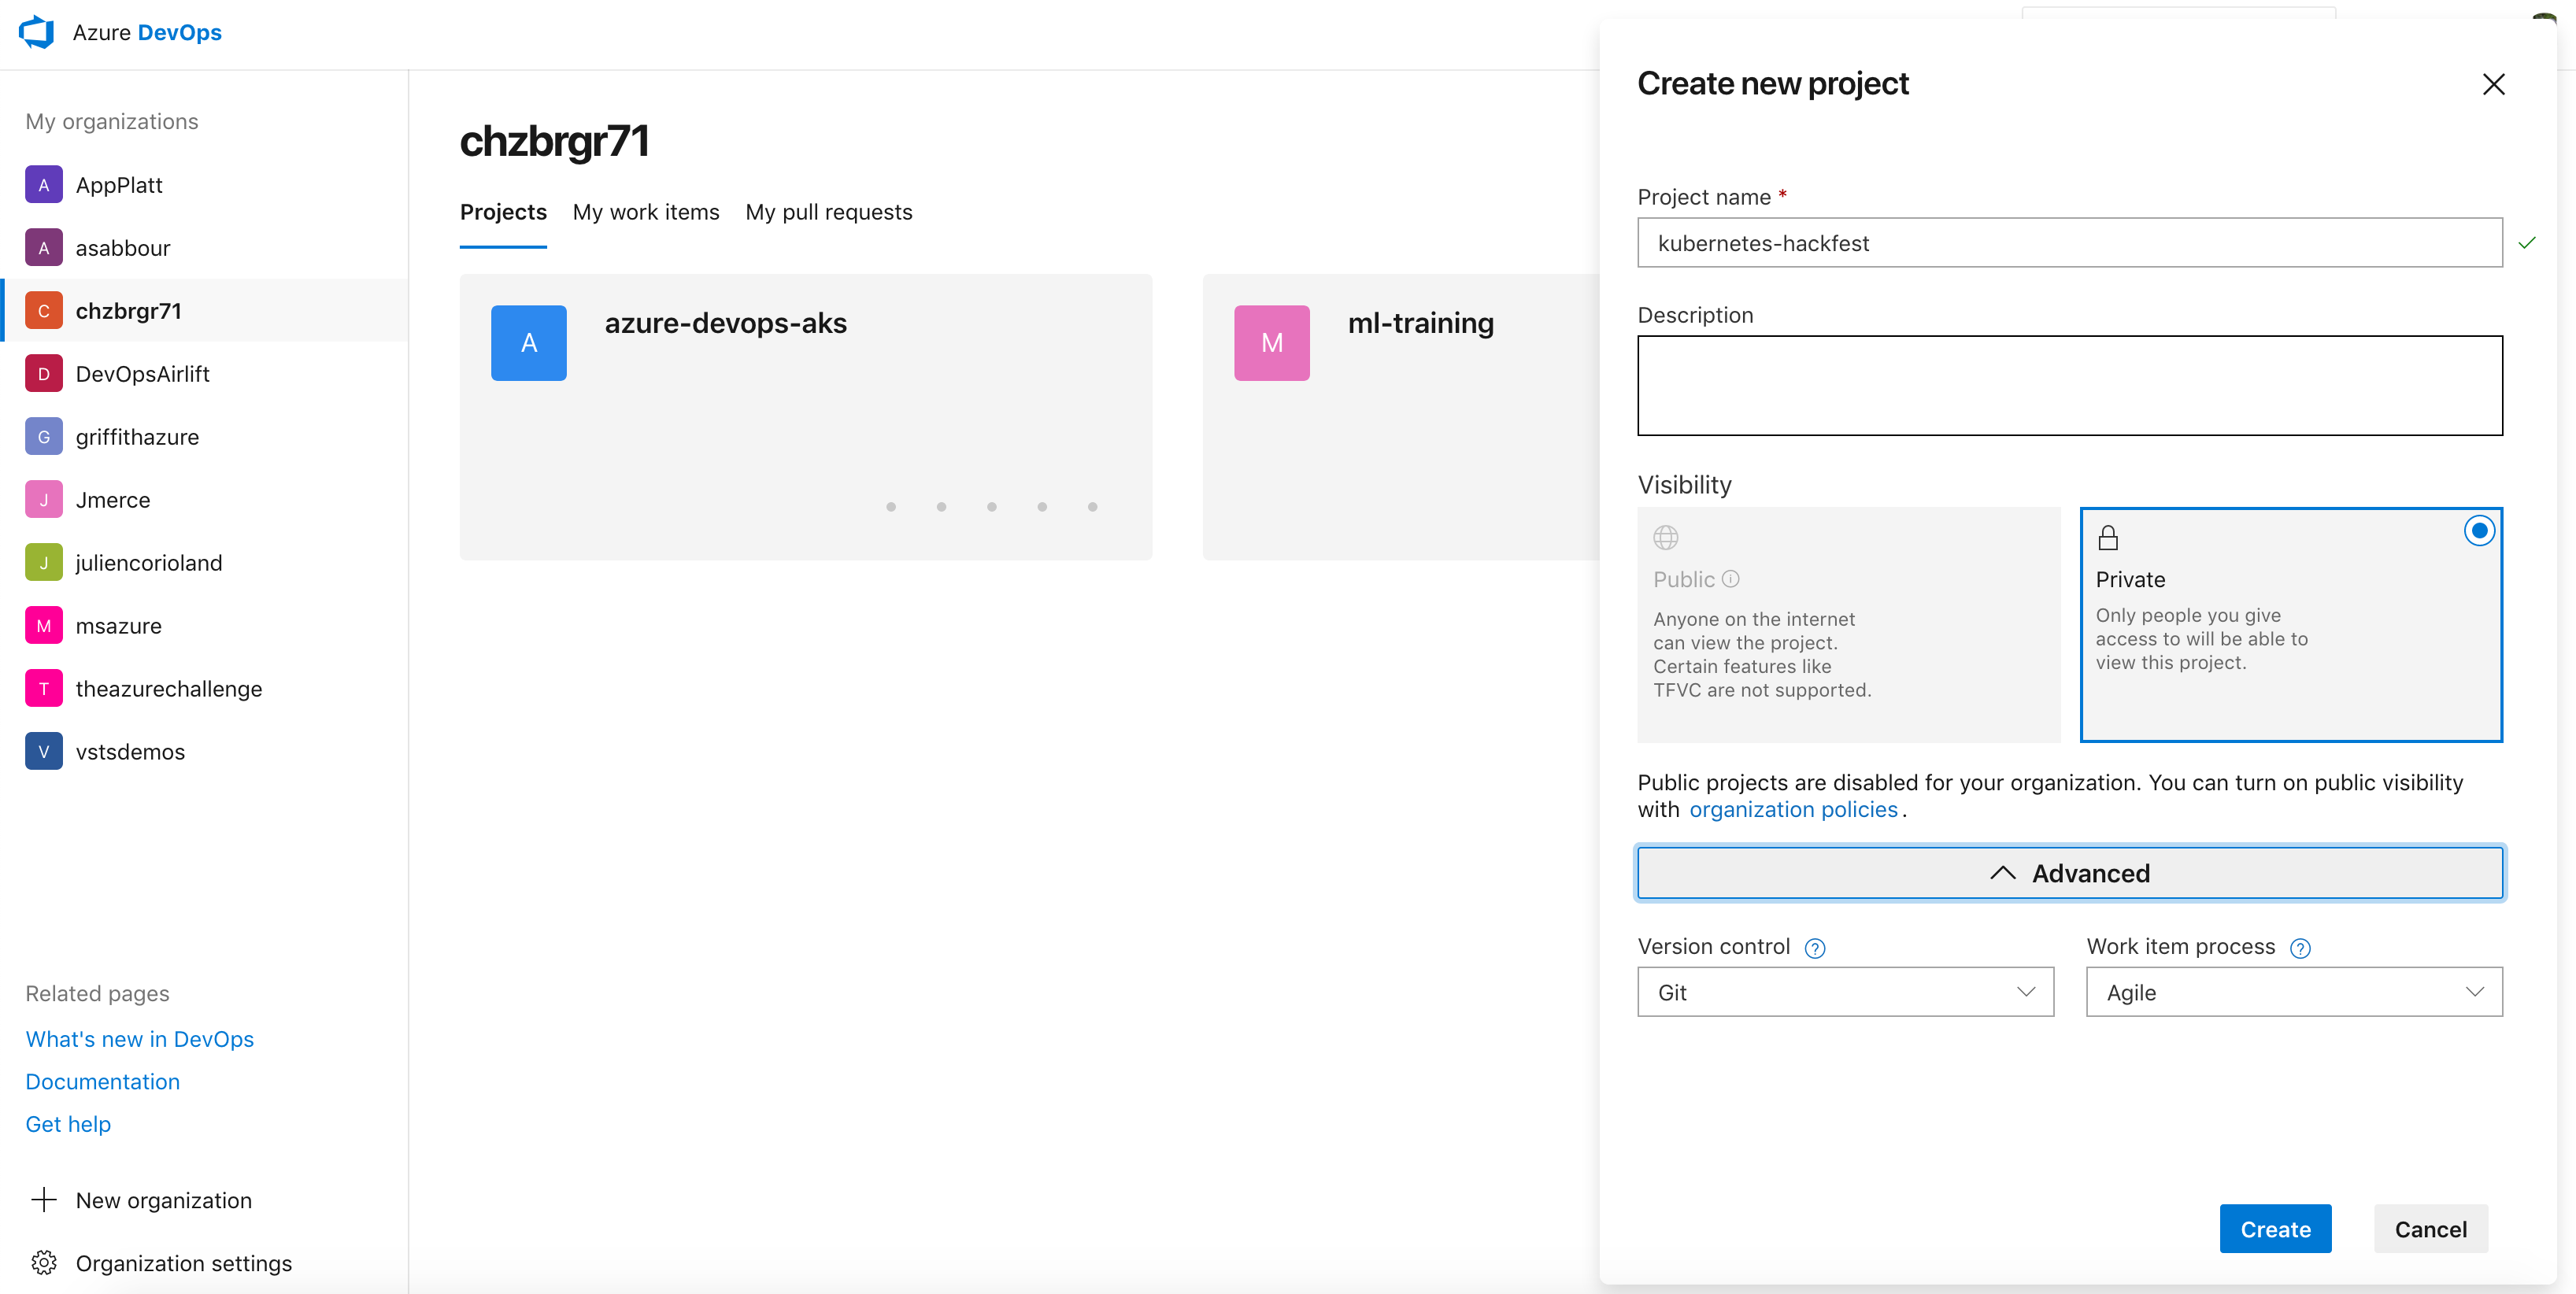Click the Private lock icon
Viewport: 2576px width, 1294px height.
(2108, 538)
